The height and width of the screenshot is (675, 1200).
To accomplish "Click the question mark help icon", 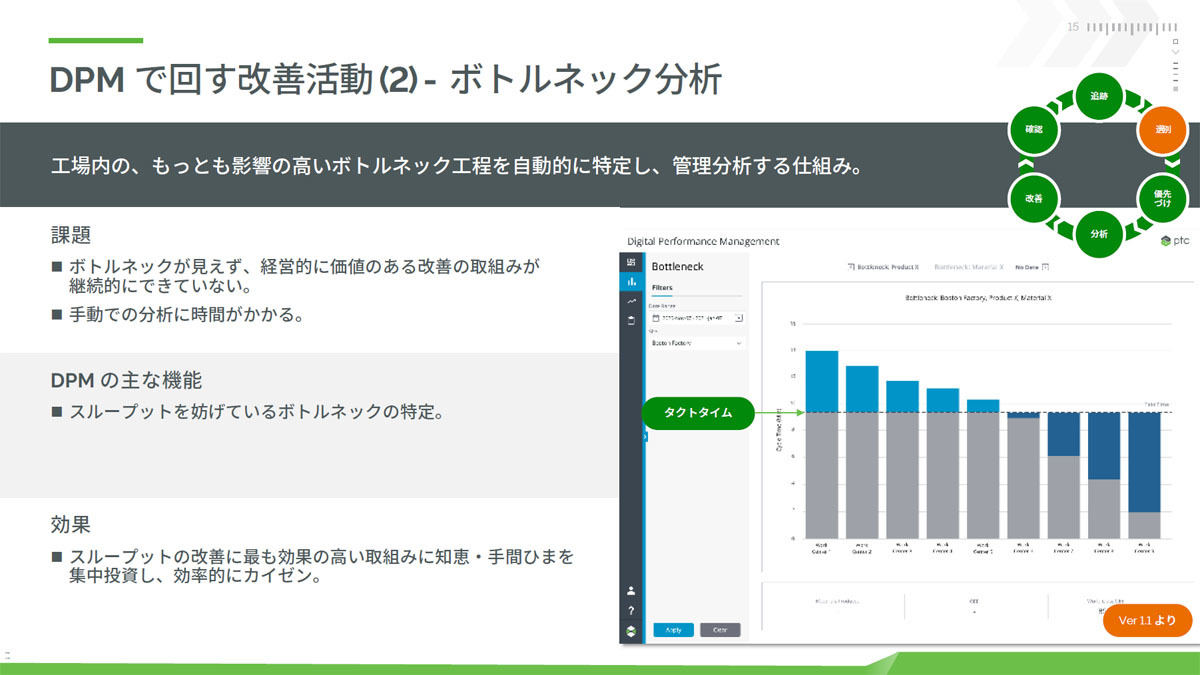I will click(631, 610).
